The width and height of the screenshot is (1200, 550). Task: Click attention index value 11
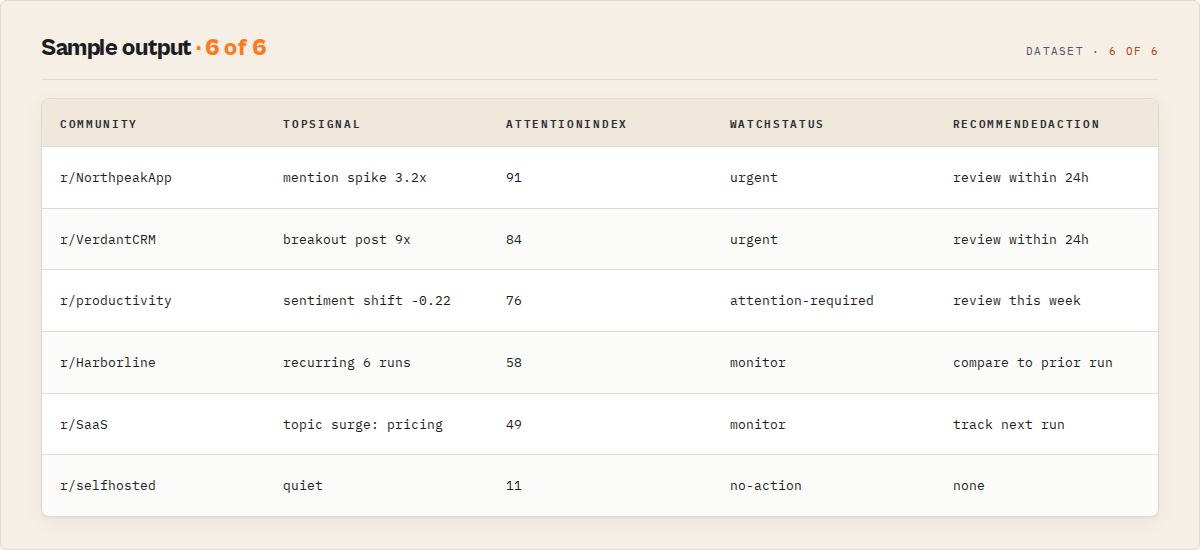pos(514,486)
